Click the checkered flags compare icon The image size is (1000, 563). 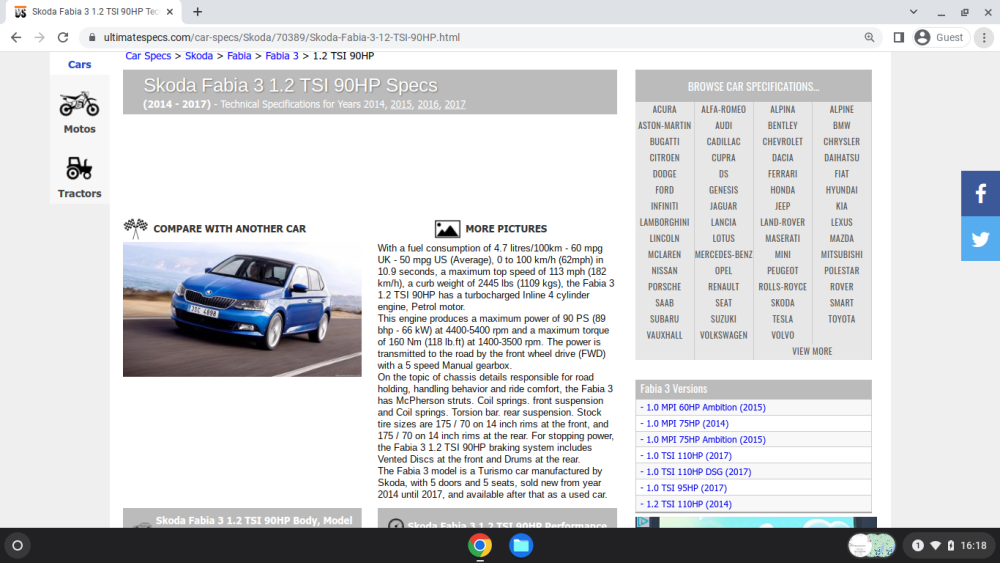tap(135, 228)
